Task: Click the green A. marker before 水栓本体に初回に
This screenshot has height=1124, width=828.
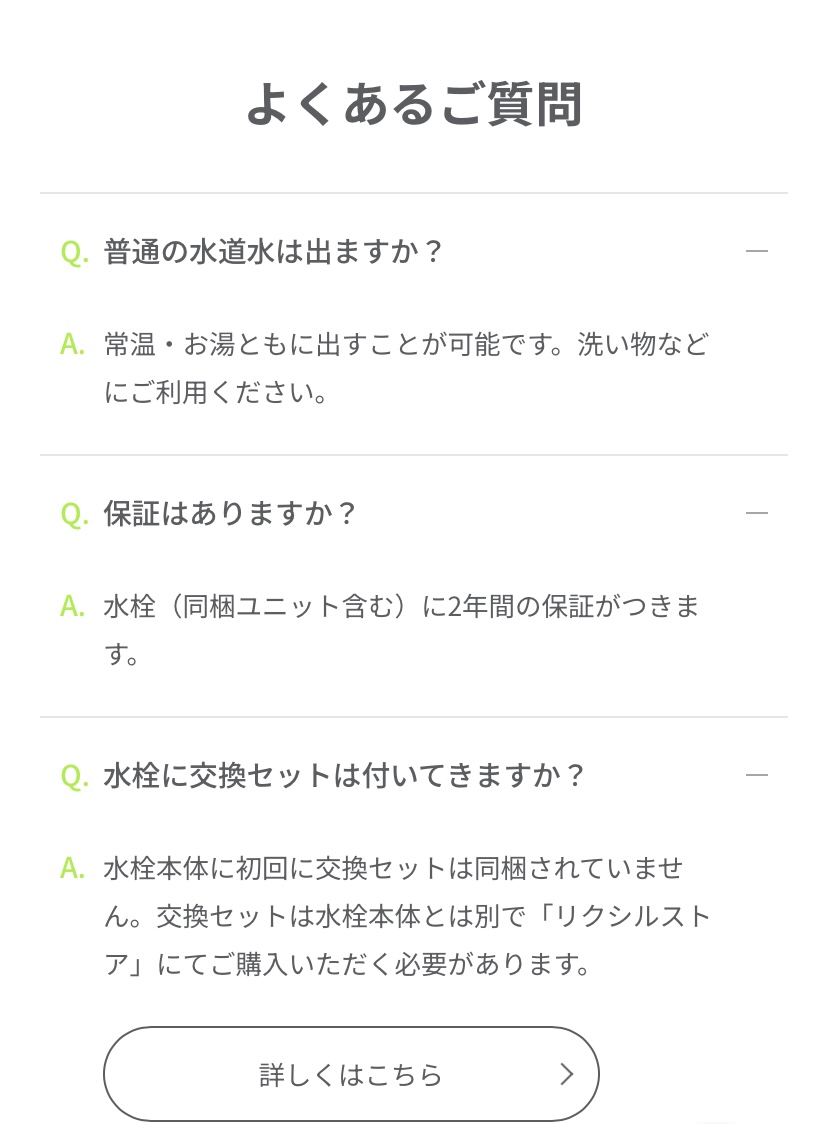Action: pos(72,868)
